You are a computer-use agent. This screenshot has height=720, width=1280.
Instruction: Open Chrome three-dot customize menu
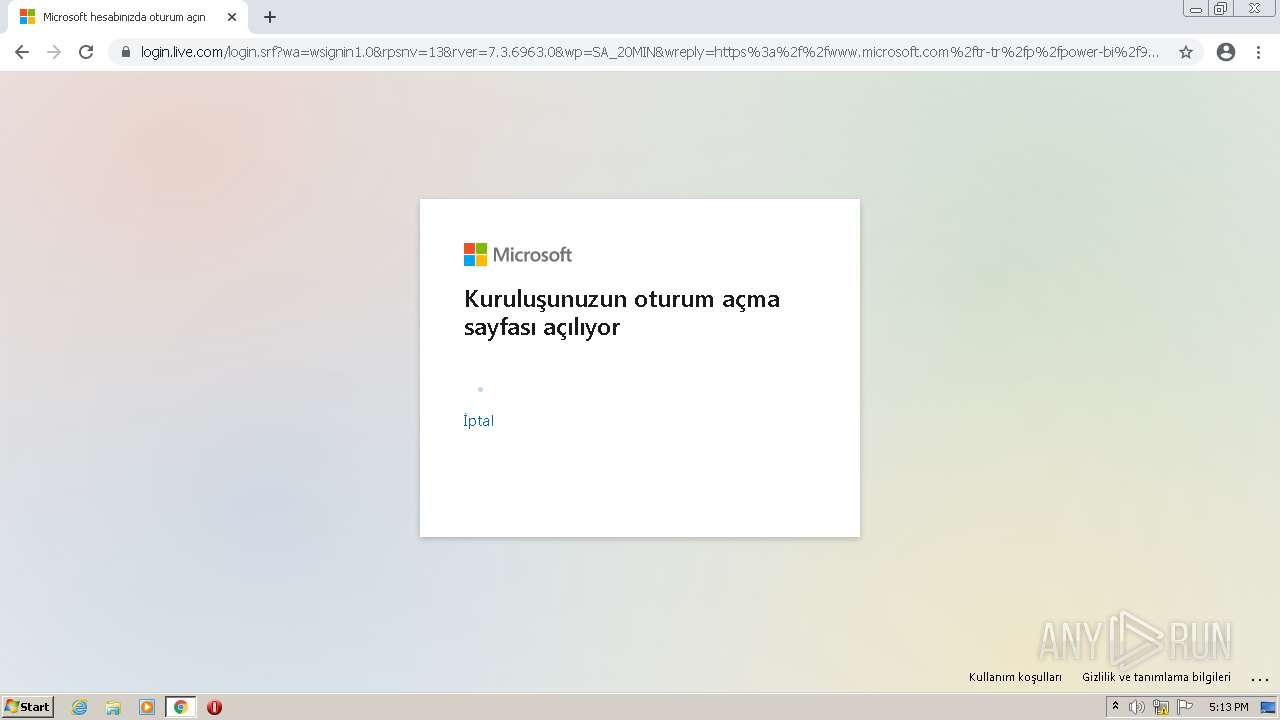(x=1259, y=52)
